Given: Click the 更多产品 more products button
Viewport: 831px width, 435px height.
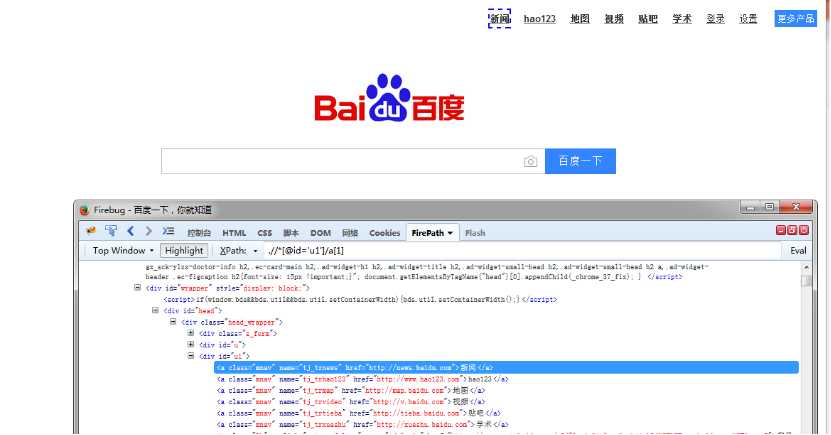Looking at the screenshot, I should [x=795, y=19].
